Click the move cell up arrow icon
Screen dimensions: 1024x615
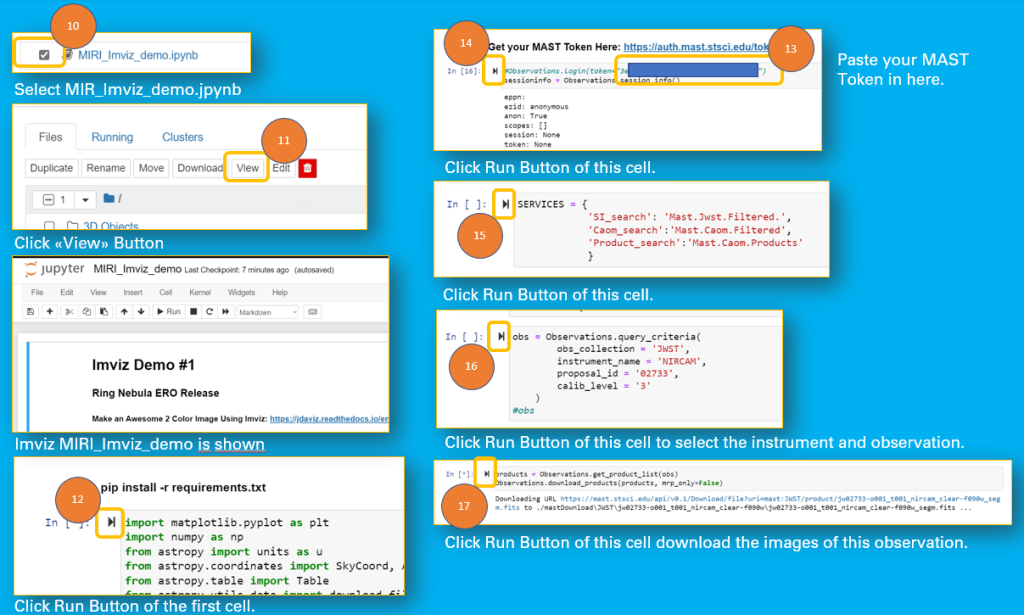[124, 312]
